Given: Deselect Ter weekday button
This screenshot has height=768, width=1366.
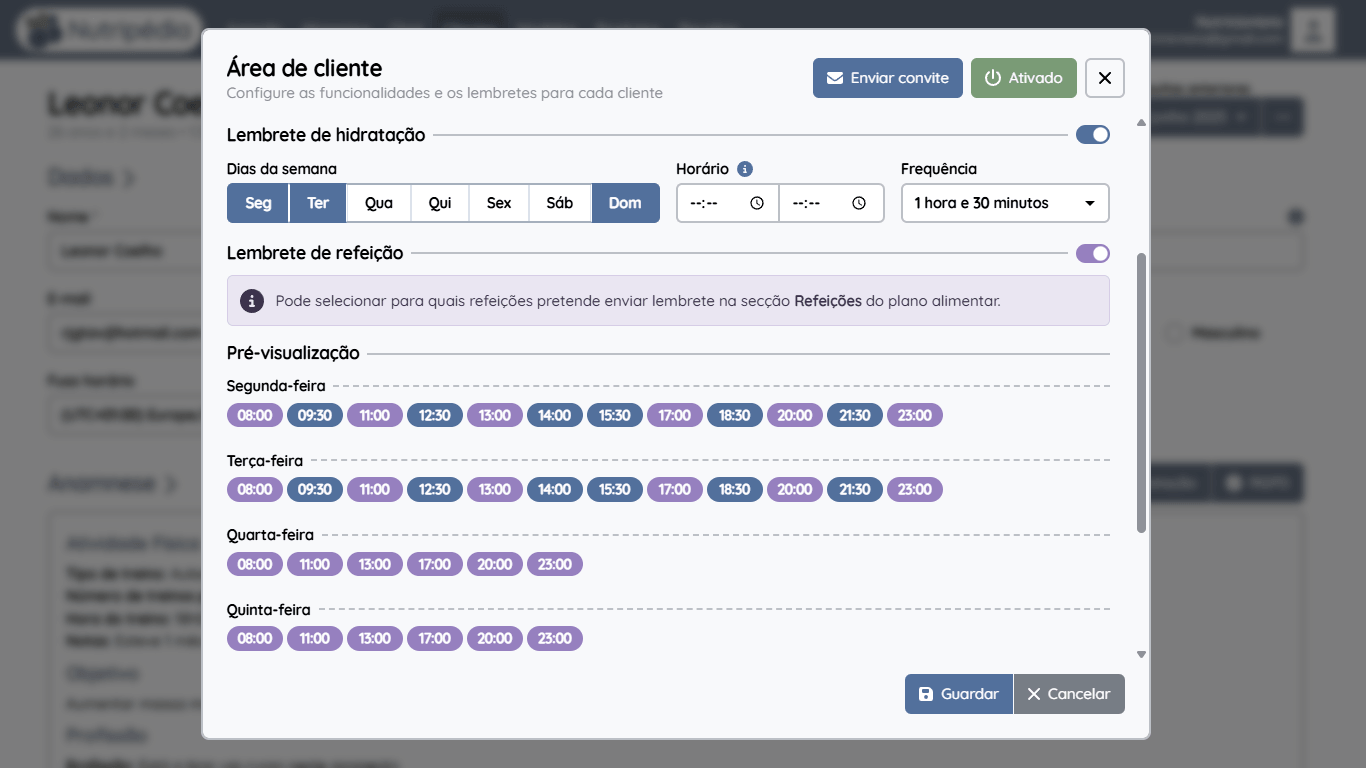Looking at the screenshot, I should pos(318,203).
